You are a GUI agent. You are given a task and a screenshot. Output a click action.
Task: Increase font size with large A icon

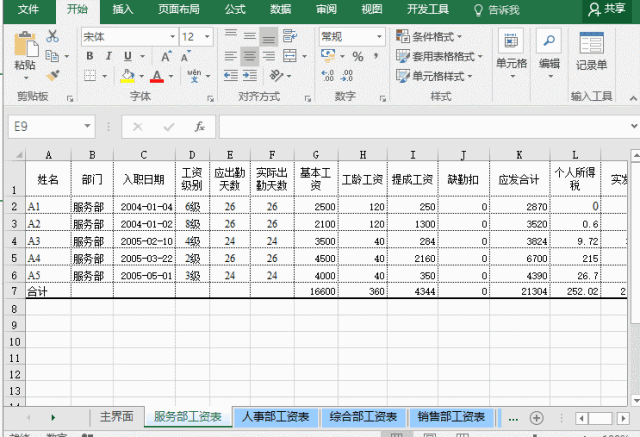[x=166, y=56]
